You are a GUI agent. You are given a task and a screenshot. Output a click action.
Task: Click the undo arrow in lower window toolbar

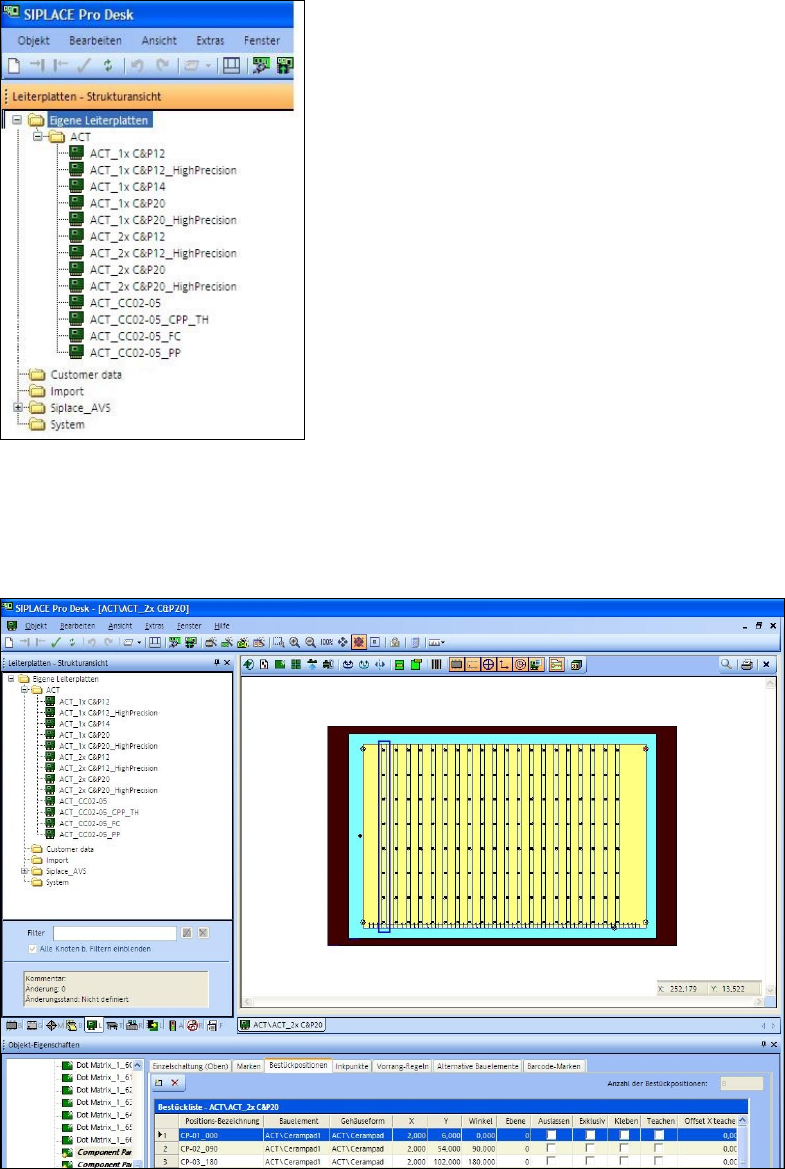pos(92,642)
